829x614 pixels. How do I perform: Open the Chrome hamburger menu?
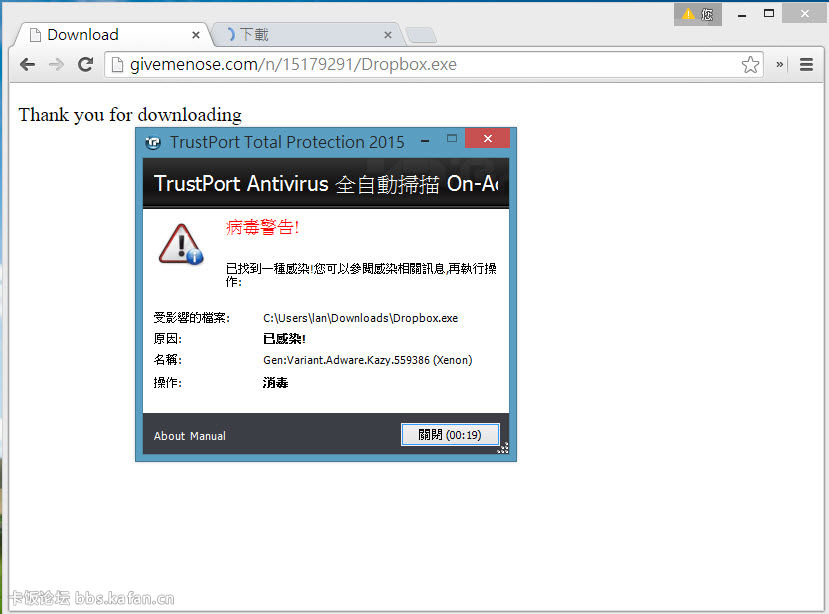pos(806,65)
